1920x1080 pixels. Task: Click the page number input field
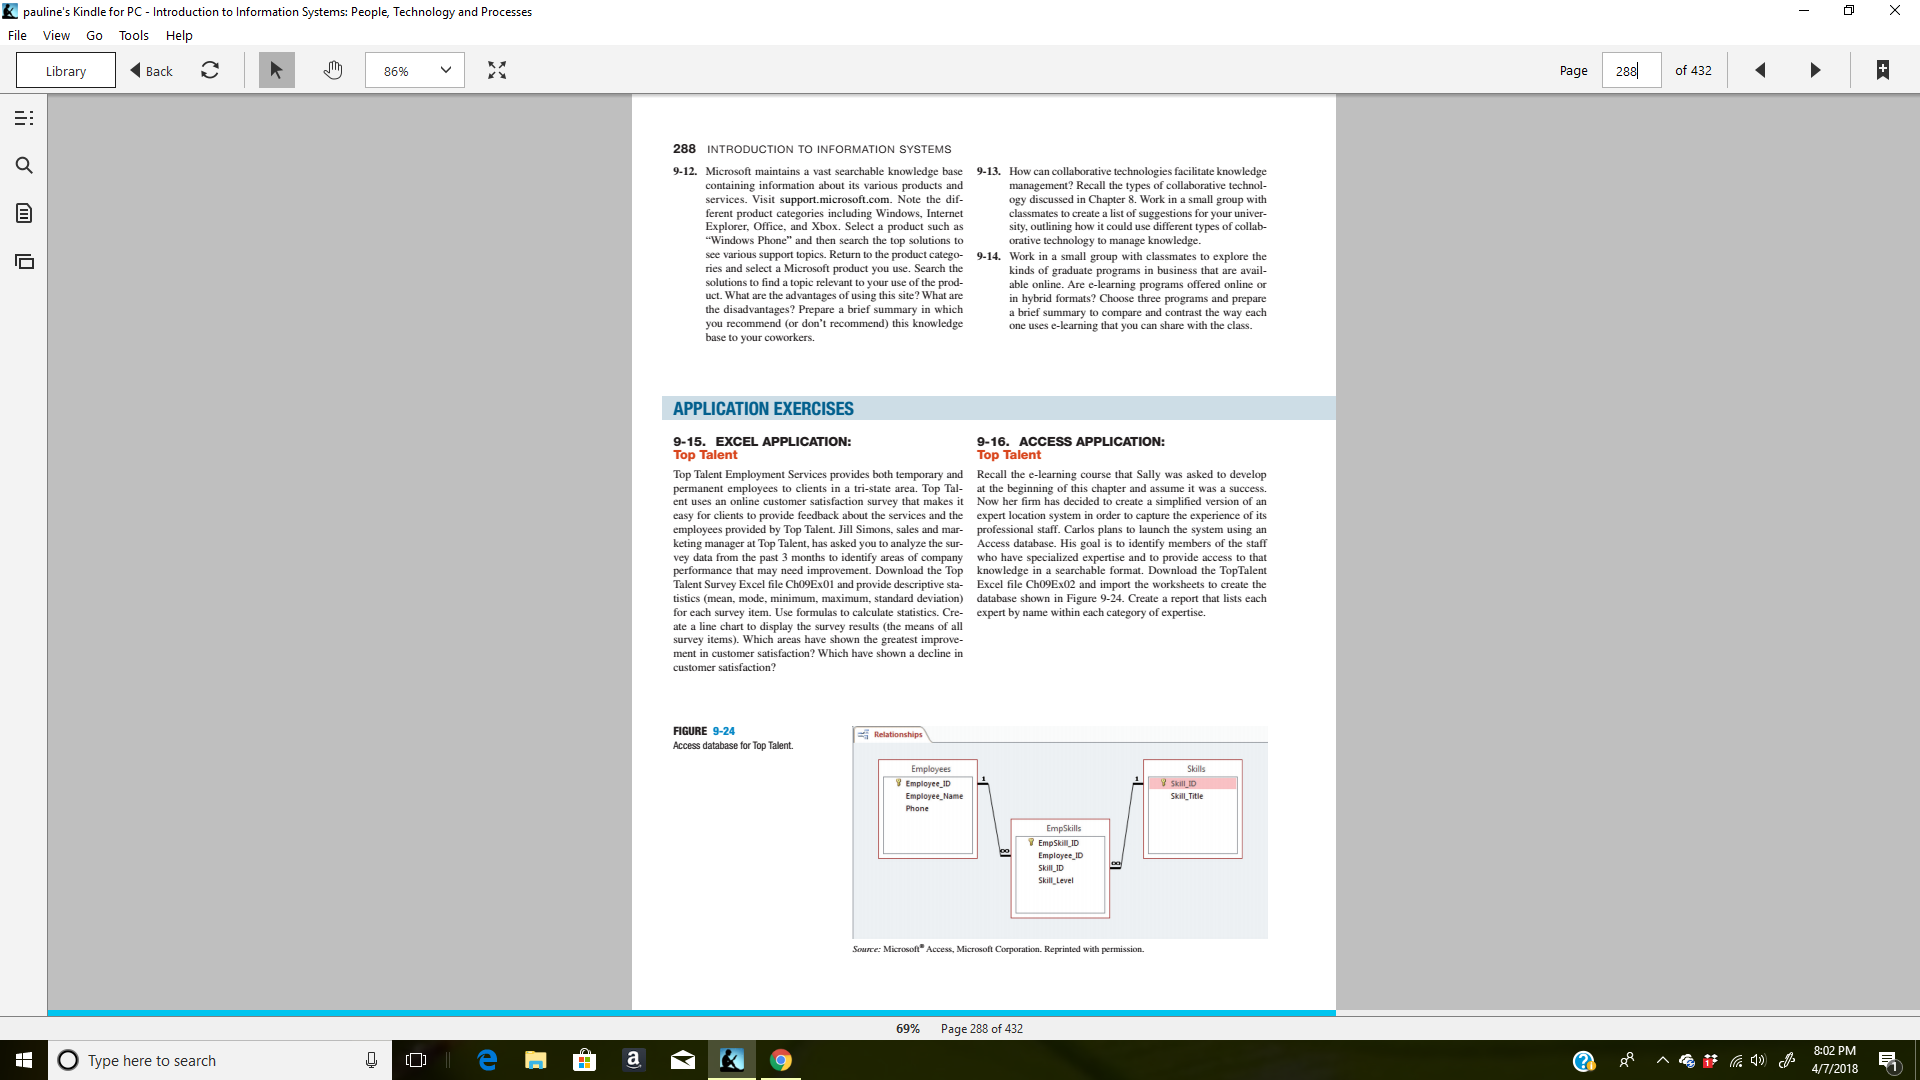click(x=1630, y=71)
